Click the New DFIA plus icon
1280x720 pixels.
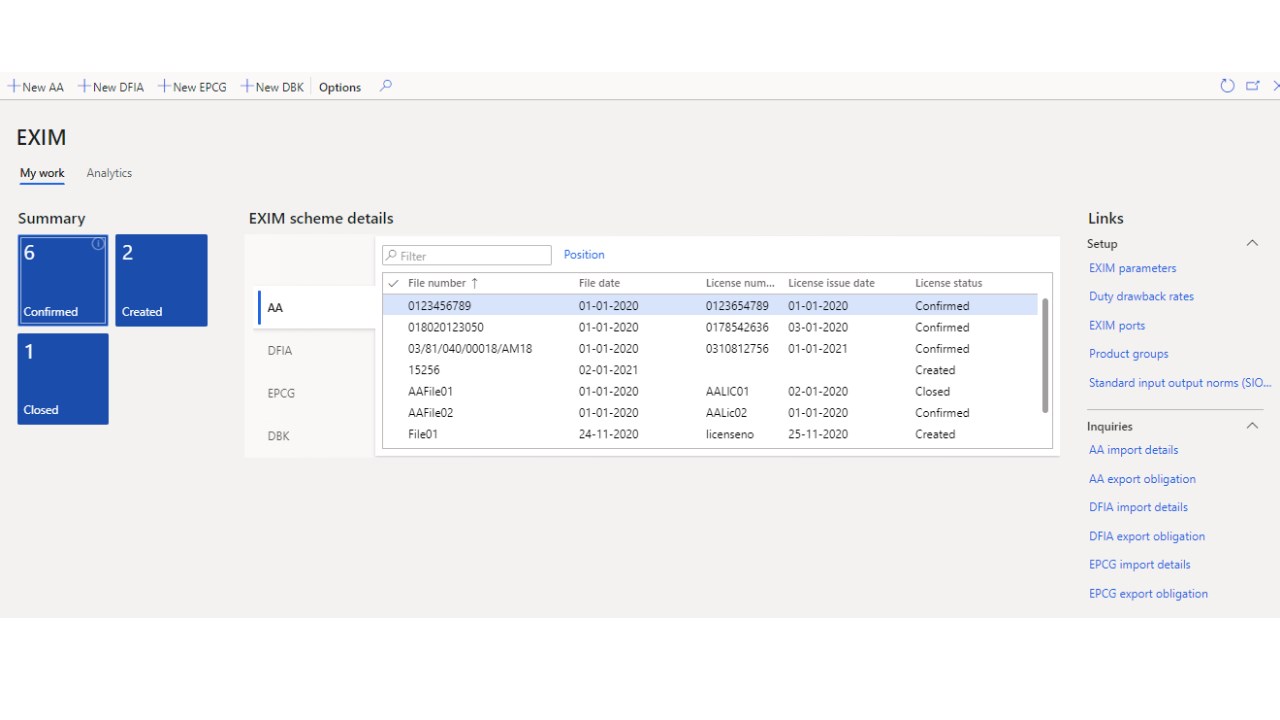pos(84,87)
